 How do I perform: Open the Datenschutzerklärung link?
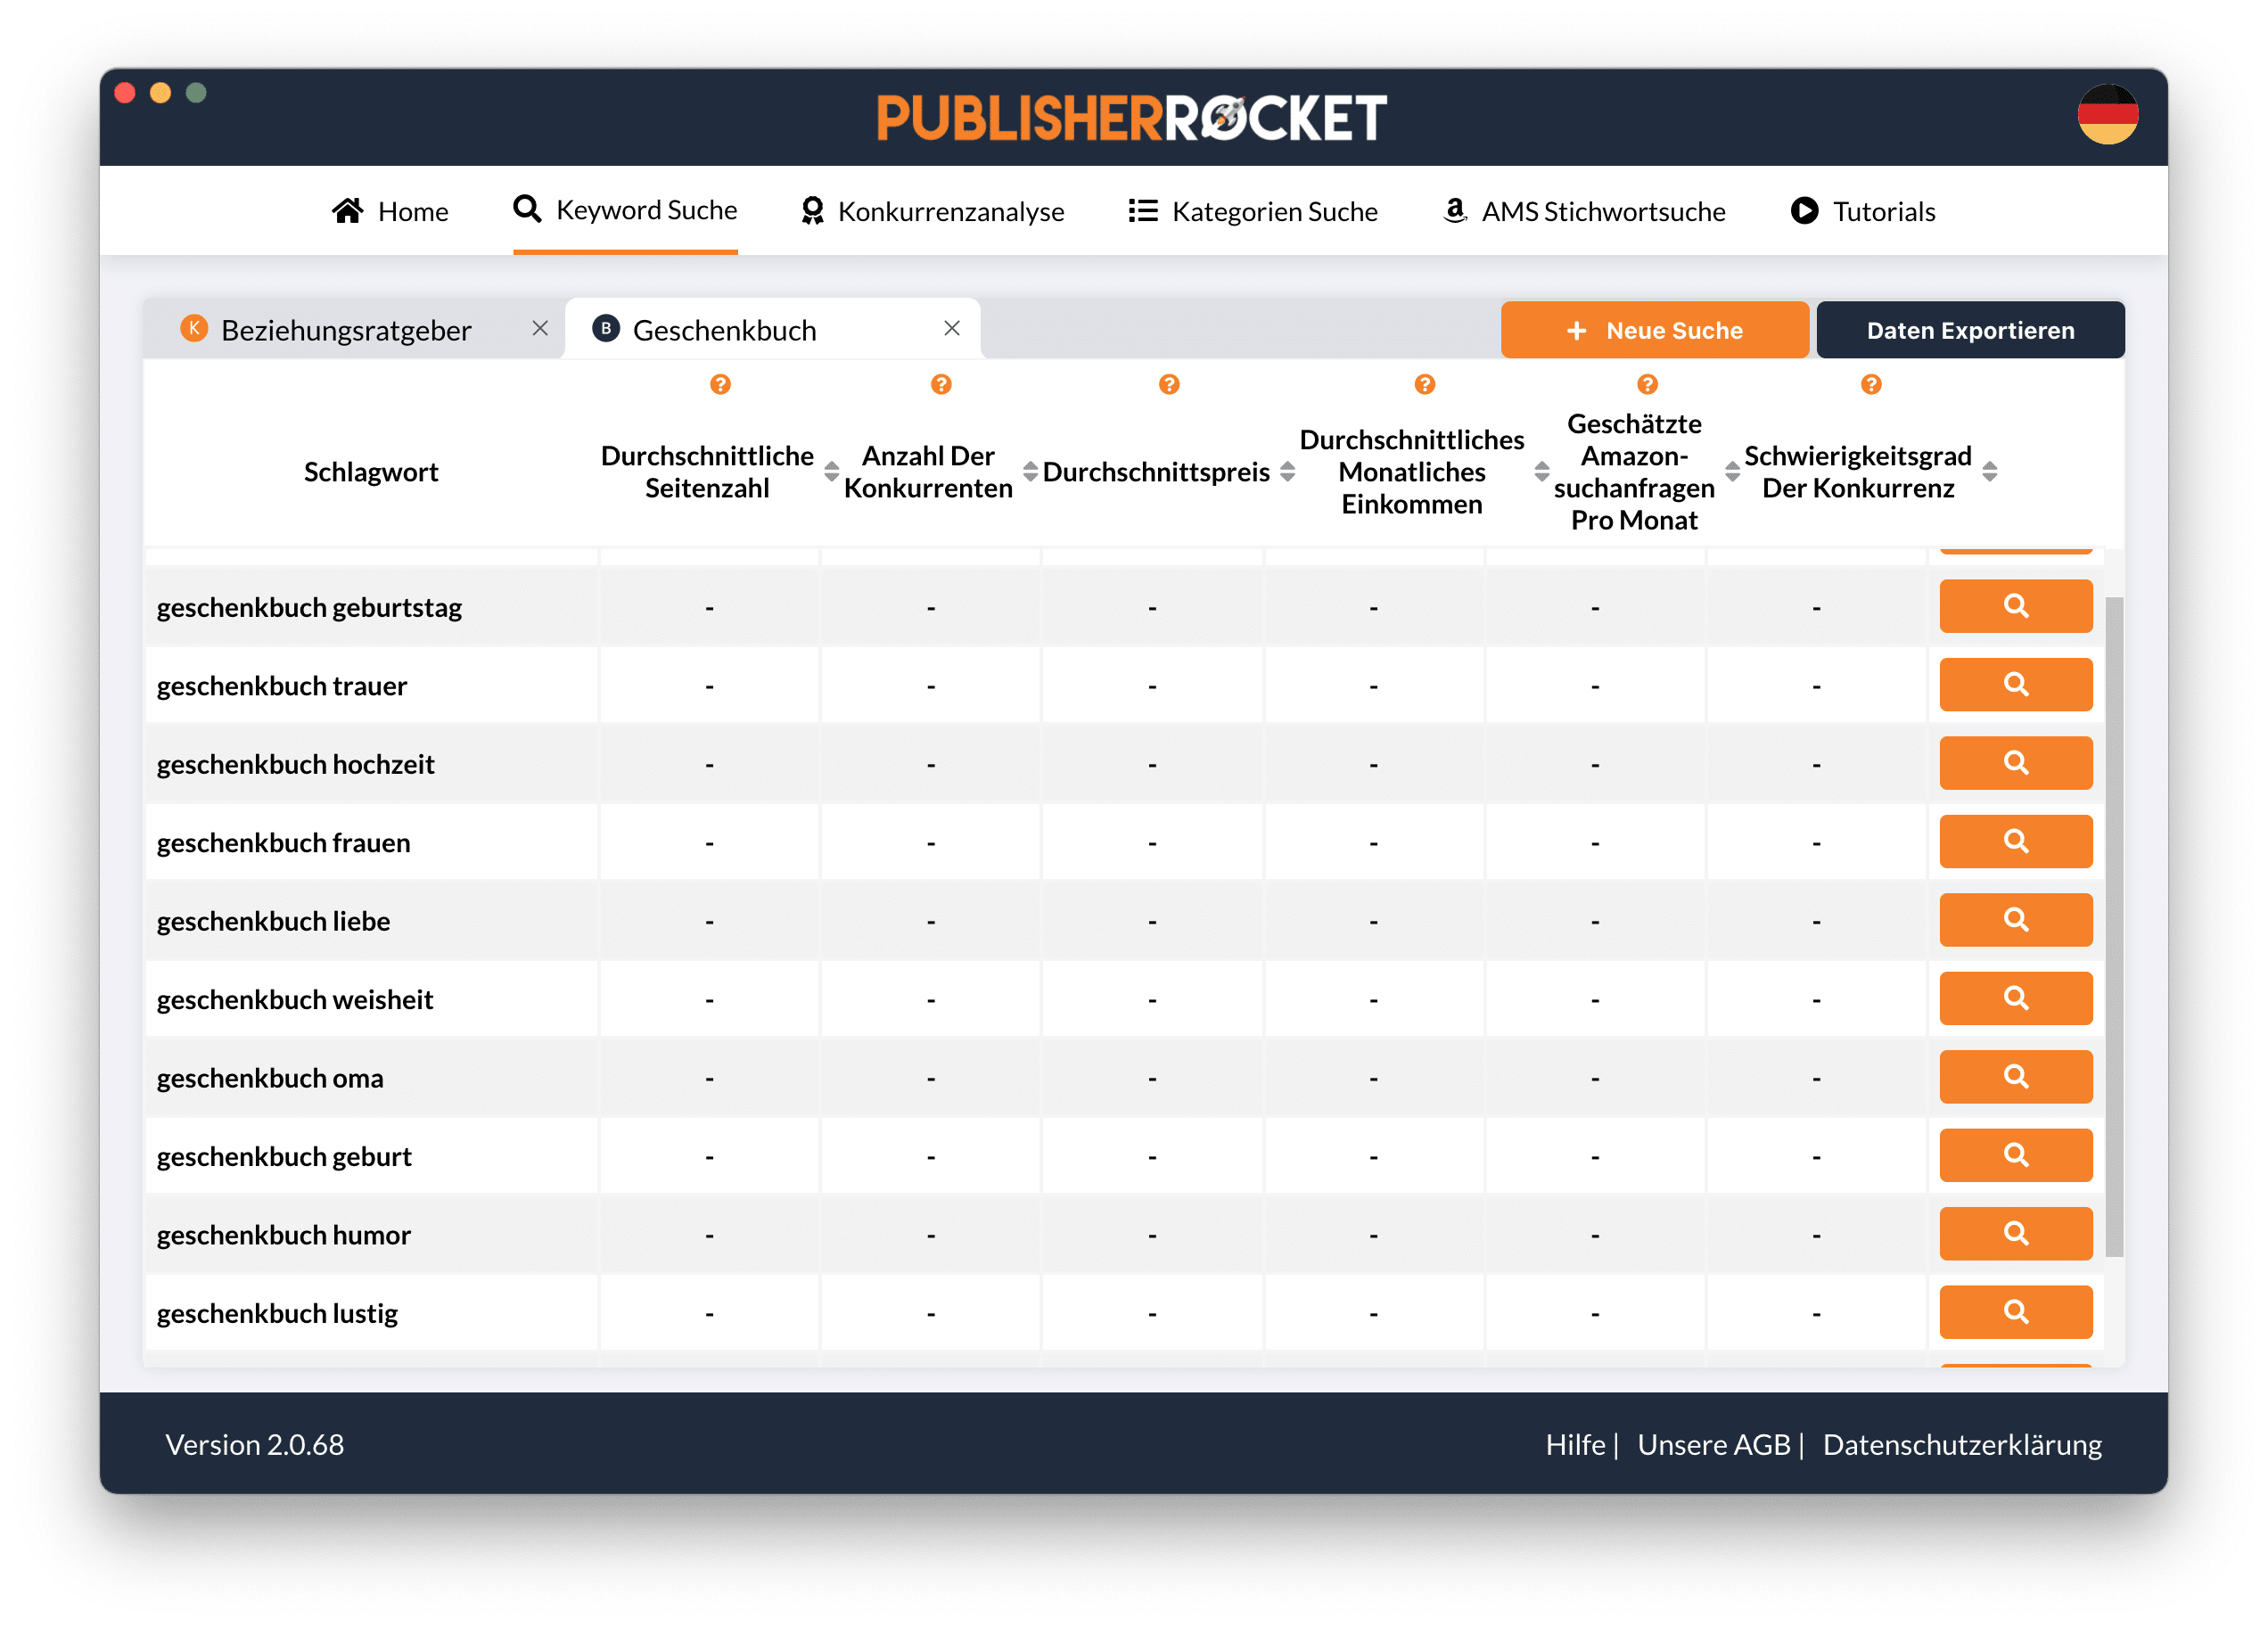(1962, 1445)
